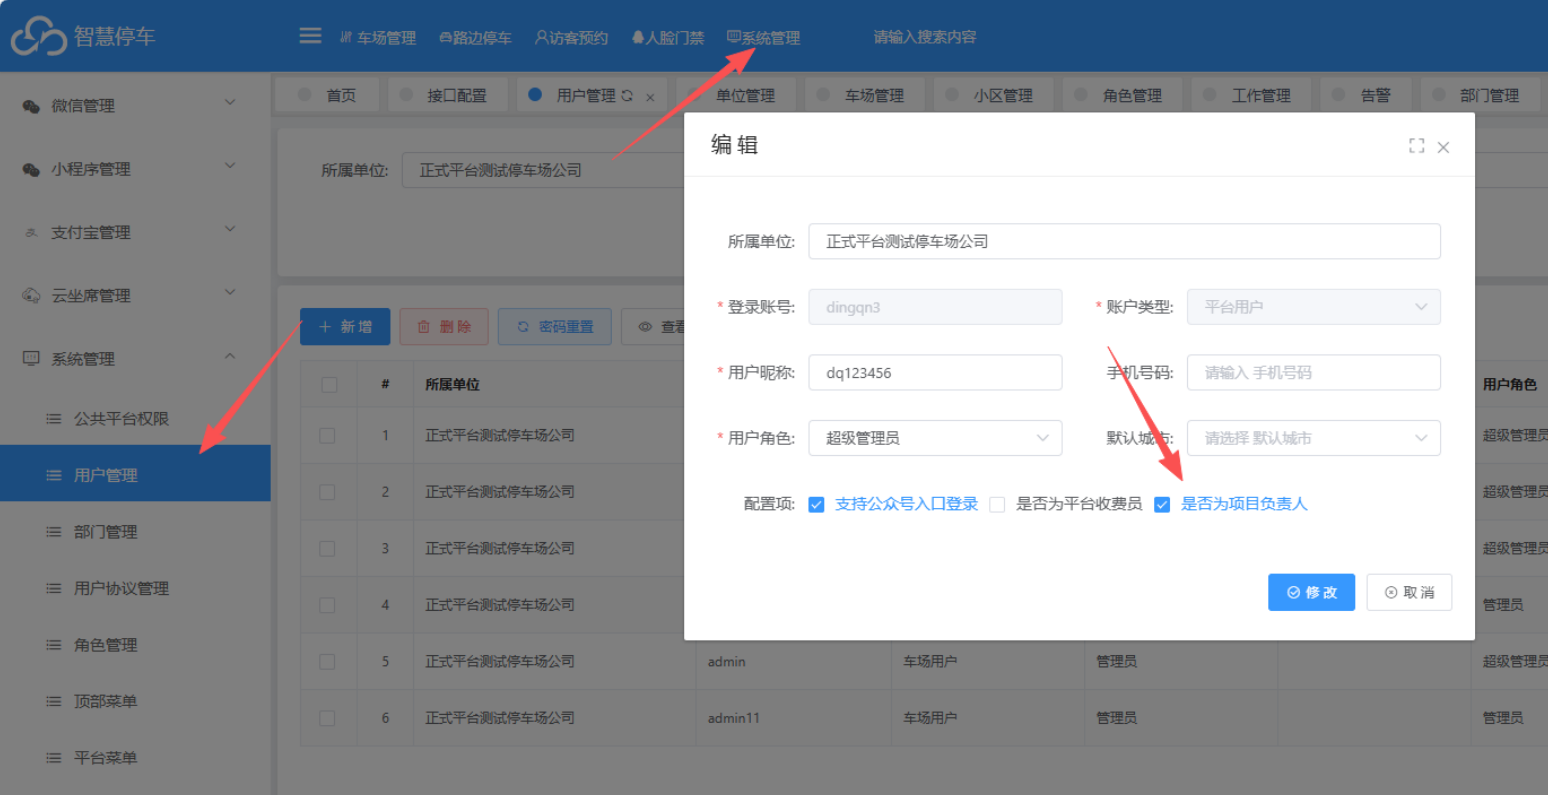The image size is (1548, 795).
Task: Click the smart parking cloud logo
Action: tap(38, 37)
